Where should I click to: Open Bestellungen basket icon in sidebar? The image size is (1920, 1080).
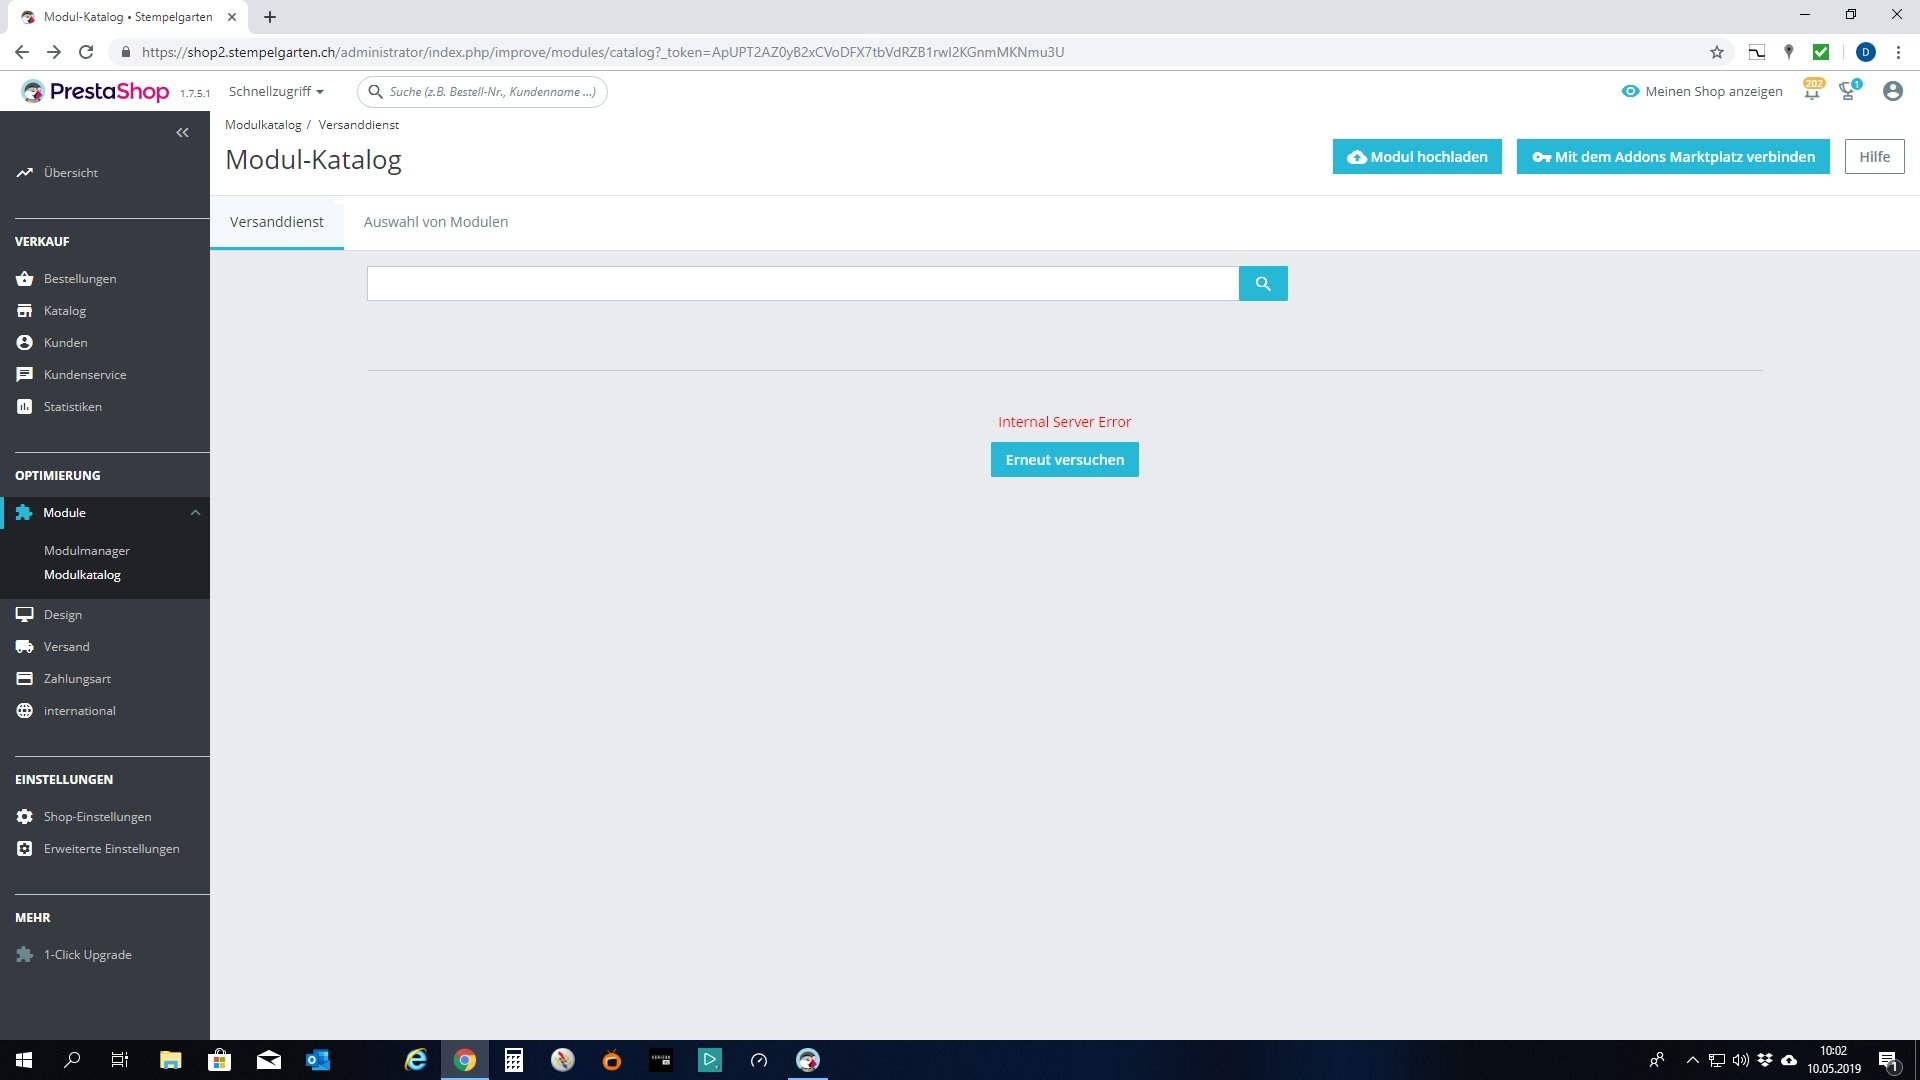pos(25,279)
